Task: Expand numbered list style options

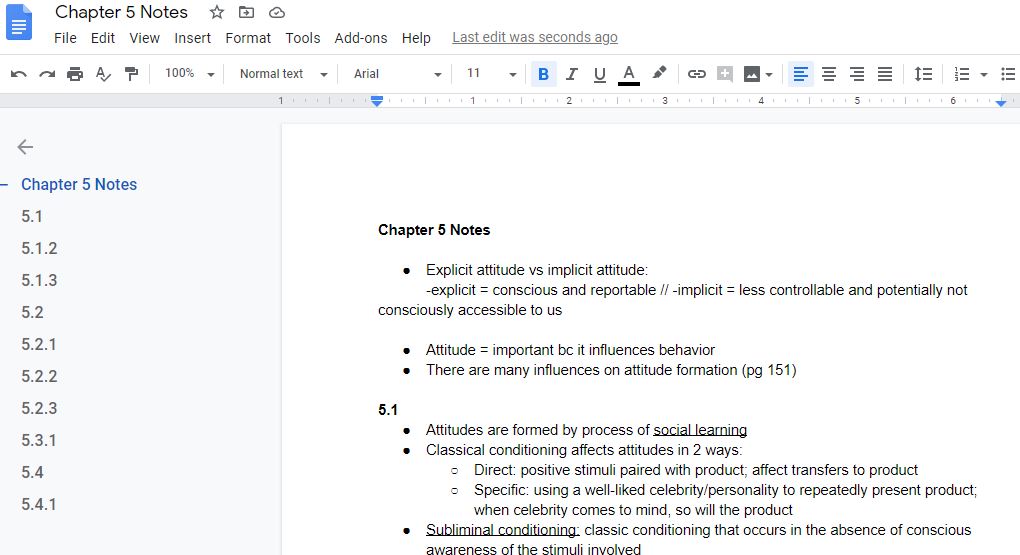Action: (x=984, y=75)
